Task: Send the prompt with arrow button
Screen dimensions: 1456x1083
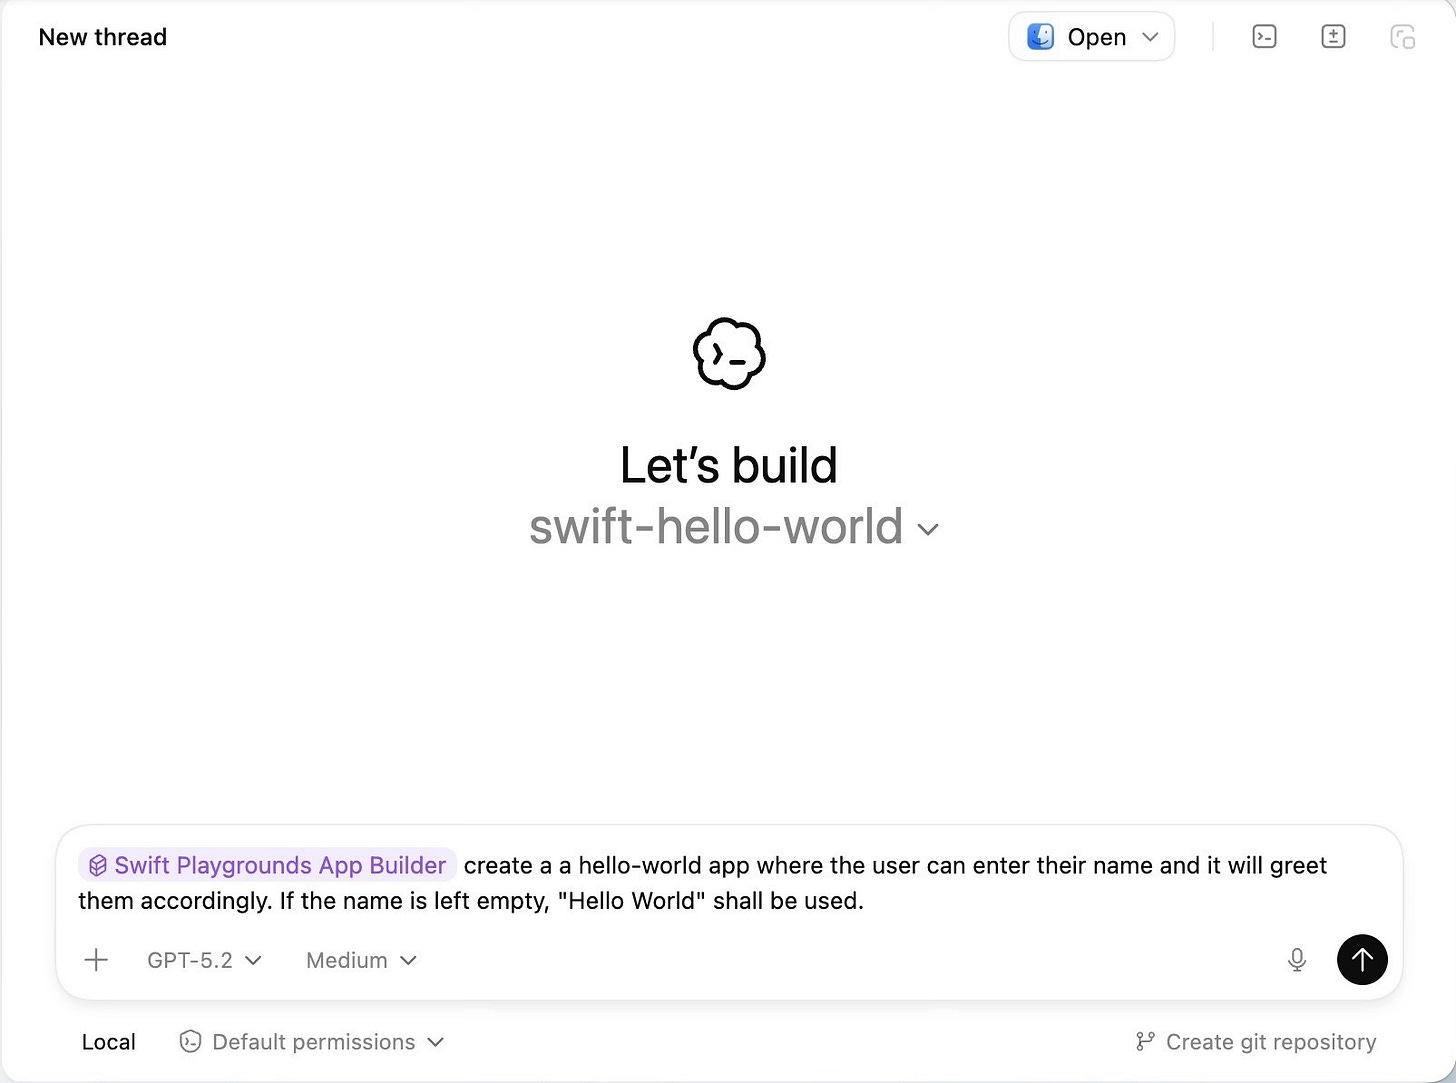Action: [1362, 960]
